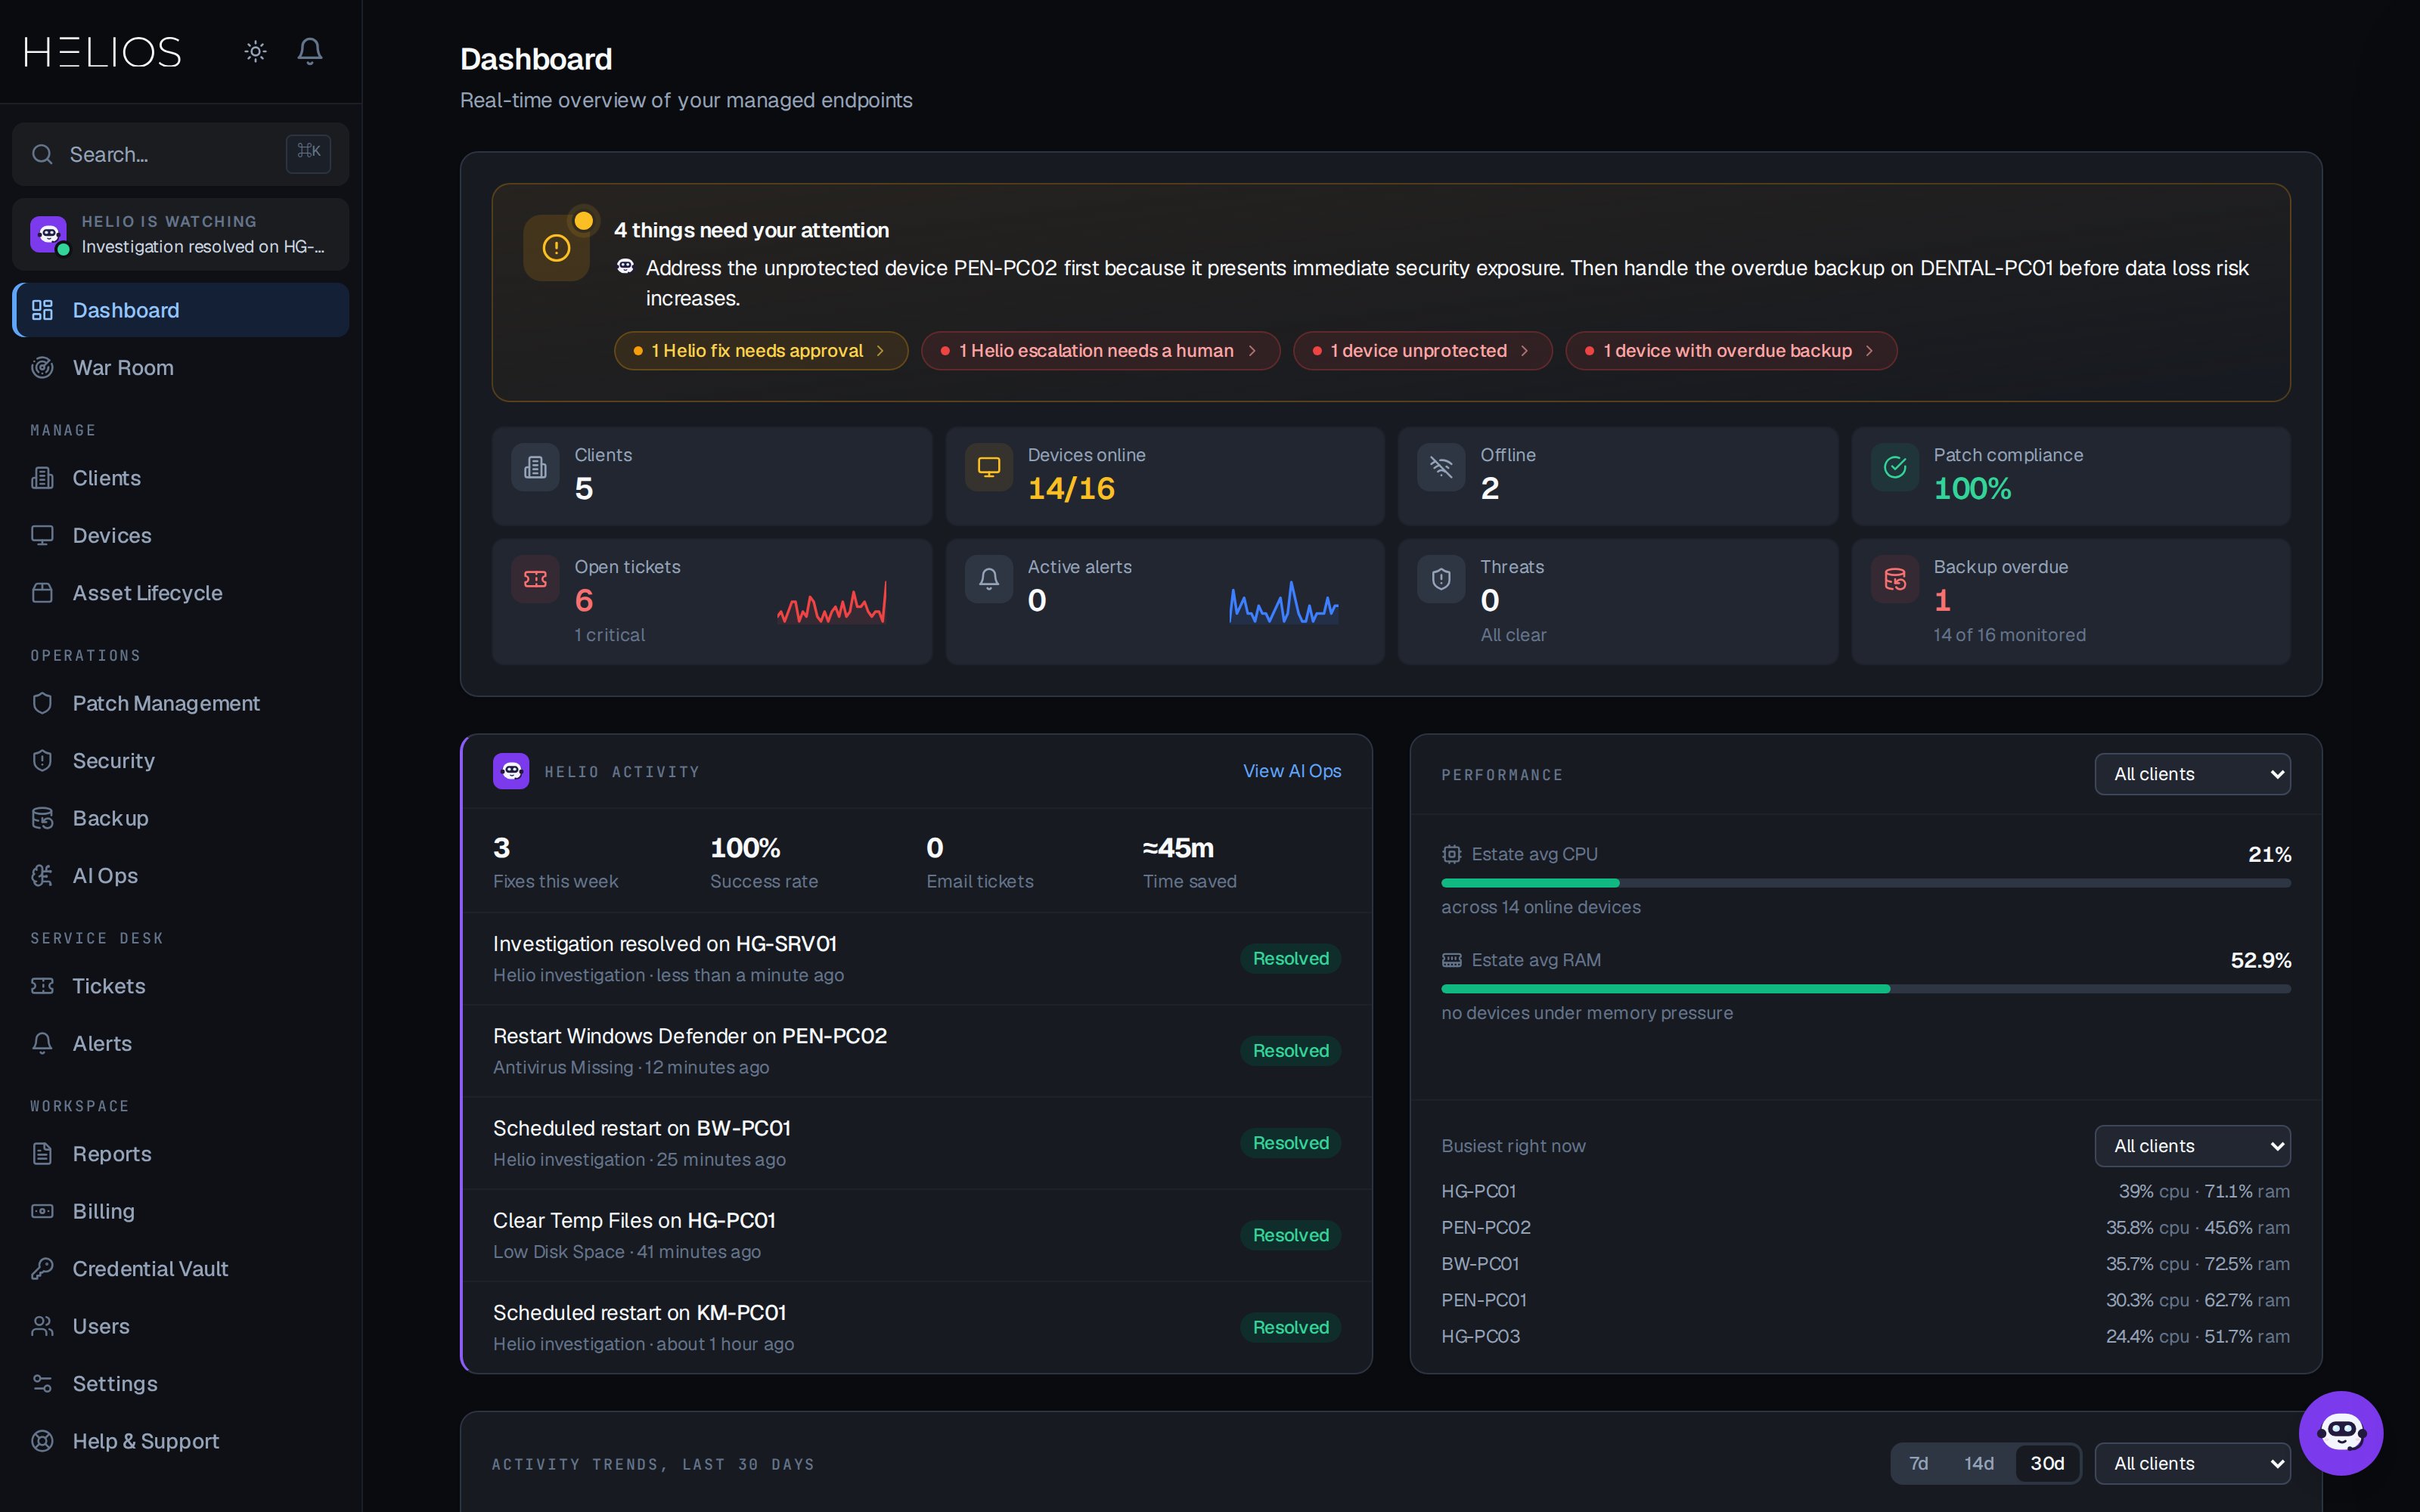Click the War Room radar icon
Viewport: 2420px width, 1512px height.
[42, 367]
